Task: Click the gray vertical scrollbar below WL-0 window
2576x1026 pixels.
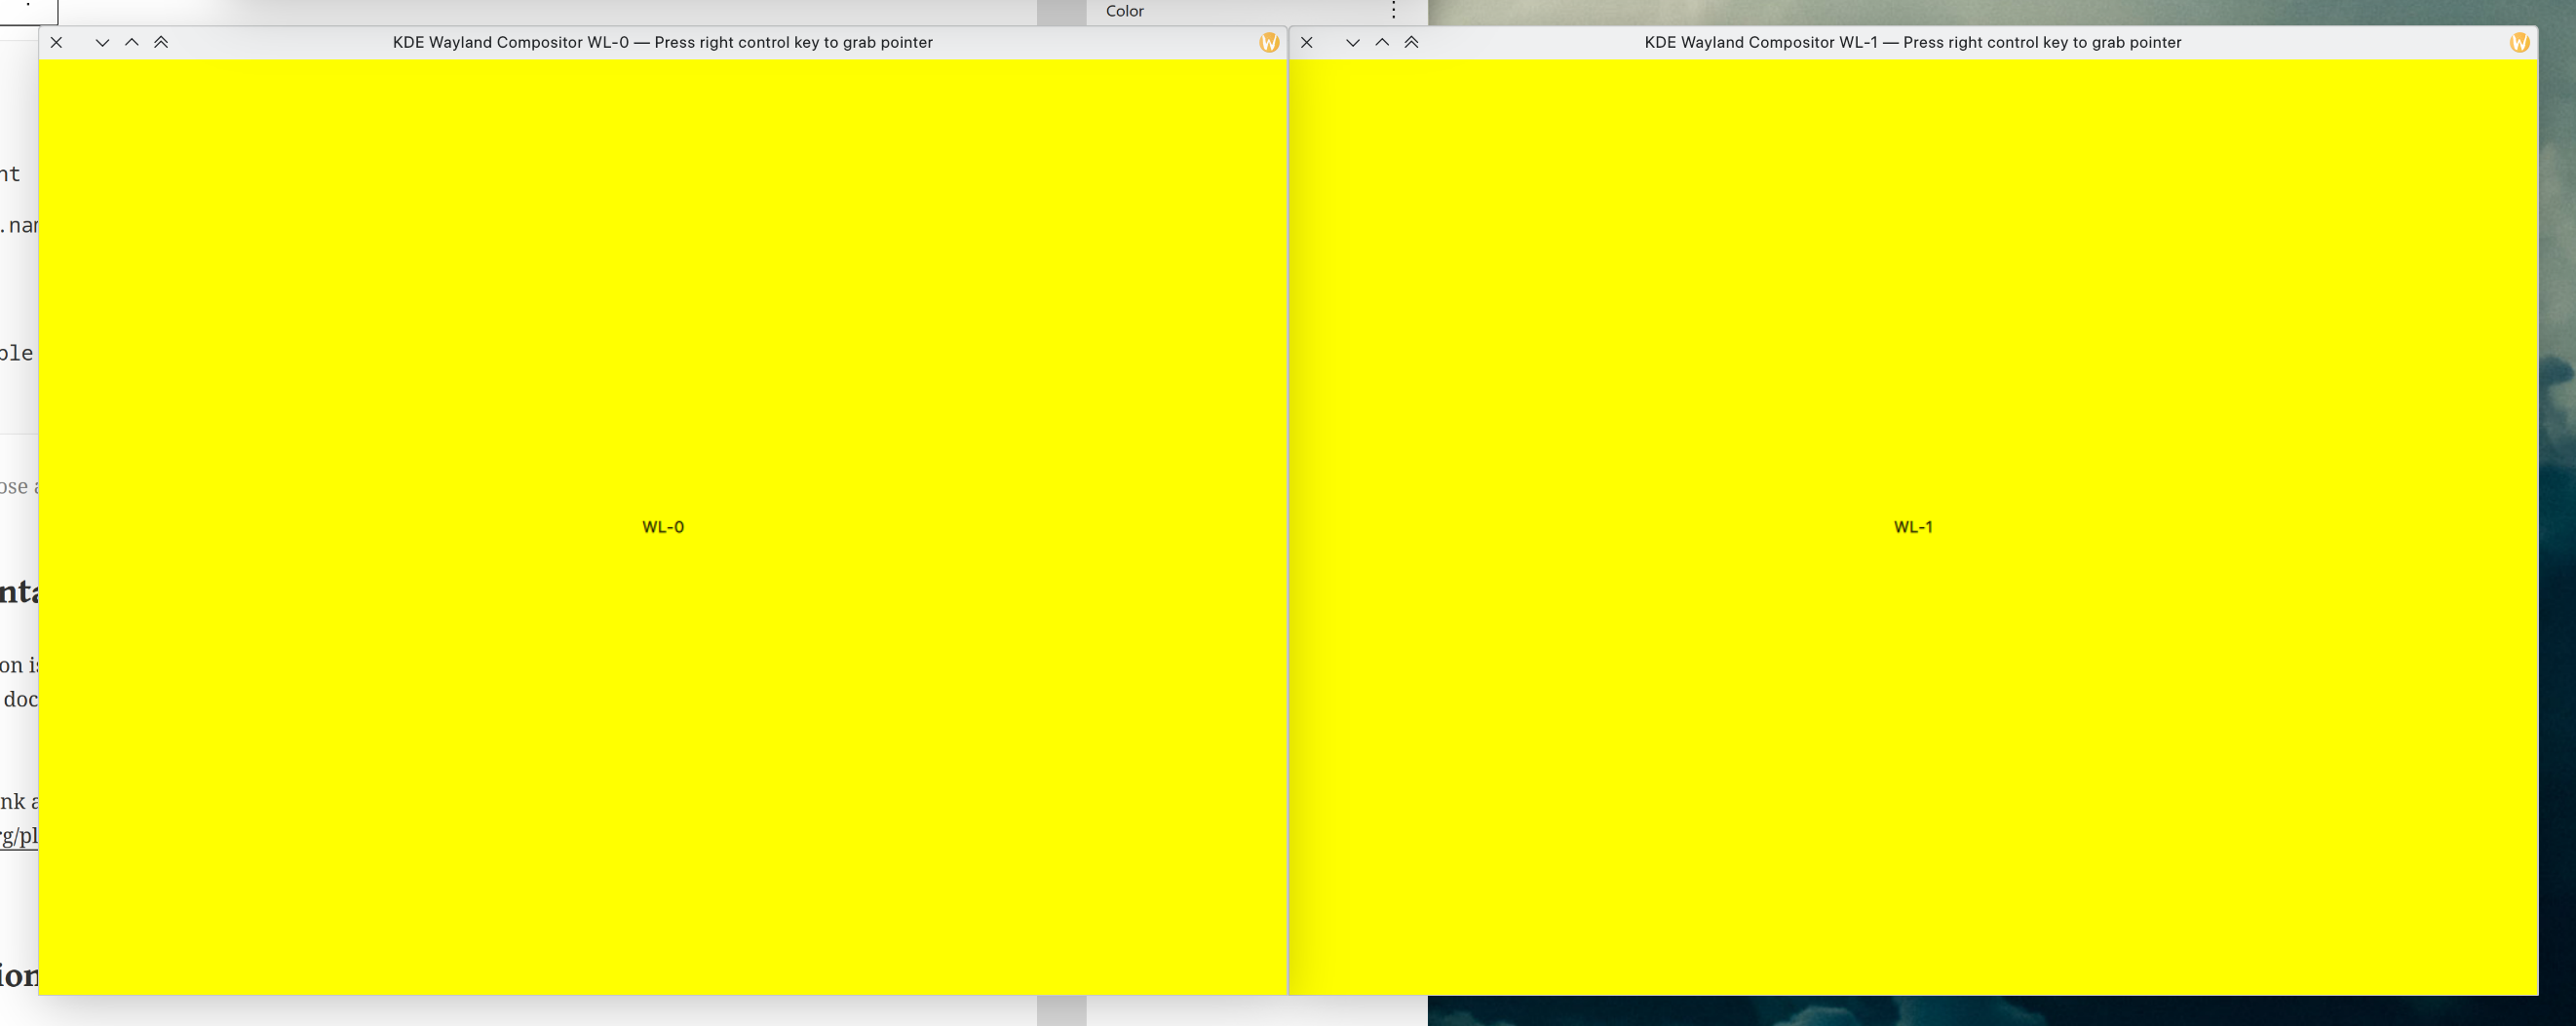Action: pos(1061,1010)
